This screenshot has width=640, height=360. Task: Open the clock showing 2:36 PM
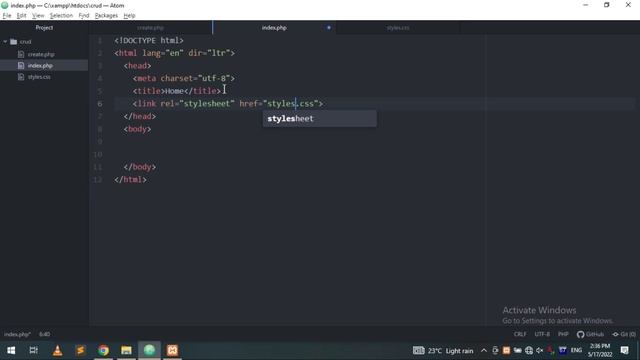[x=600, y=351]
